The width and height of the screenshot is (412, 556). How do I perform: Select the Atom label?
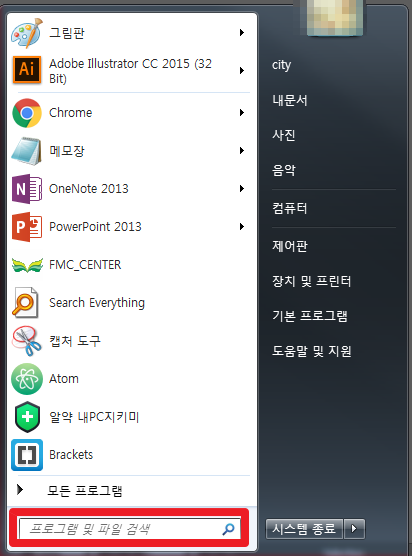pos(64,379)
